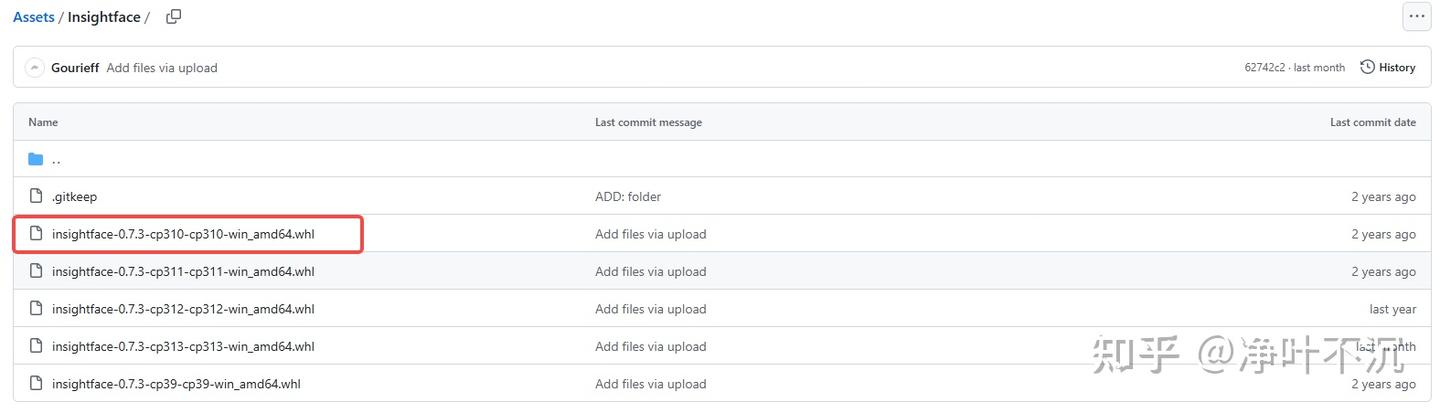Click the Gourieff avatar icon
This screenshot has width=1440, height=413.
35,68
